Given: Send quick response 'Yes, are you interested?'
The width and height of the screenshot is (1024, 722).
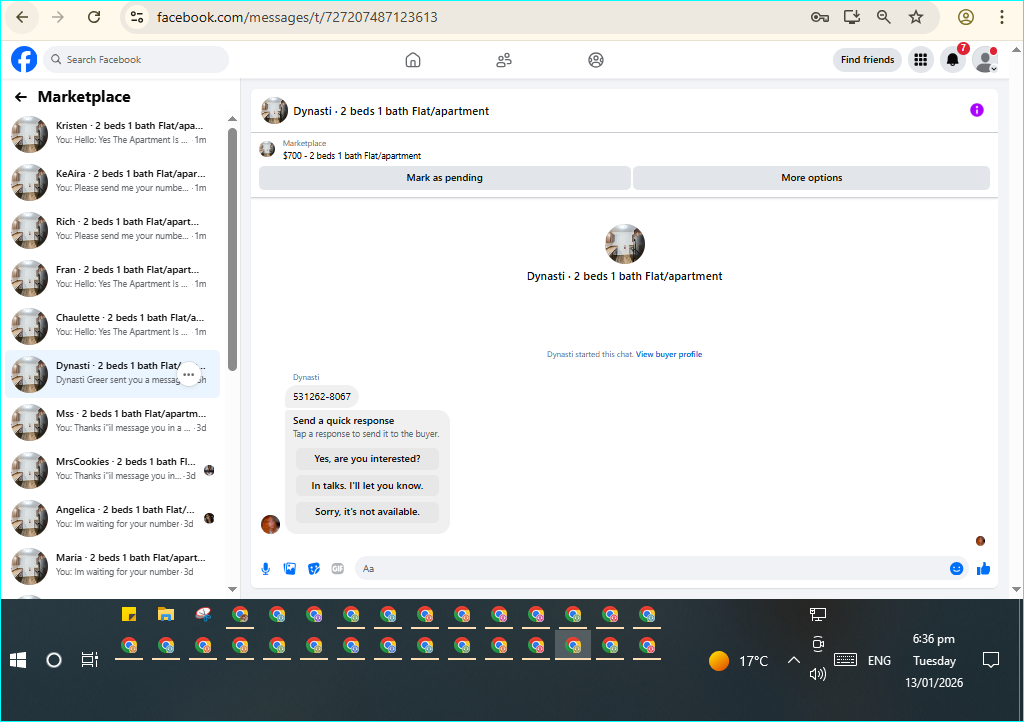Looking at the screenshot, I should 367,459.
